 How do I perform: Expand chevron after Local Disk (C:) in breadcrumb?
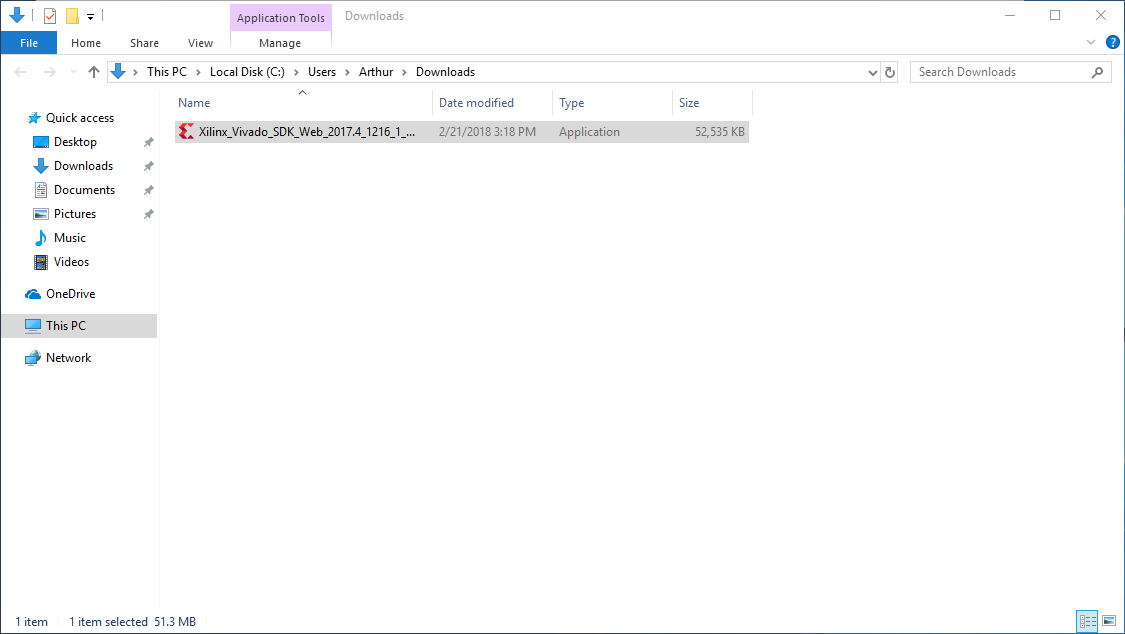(296, 72)
